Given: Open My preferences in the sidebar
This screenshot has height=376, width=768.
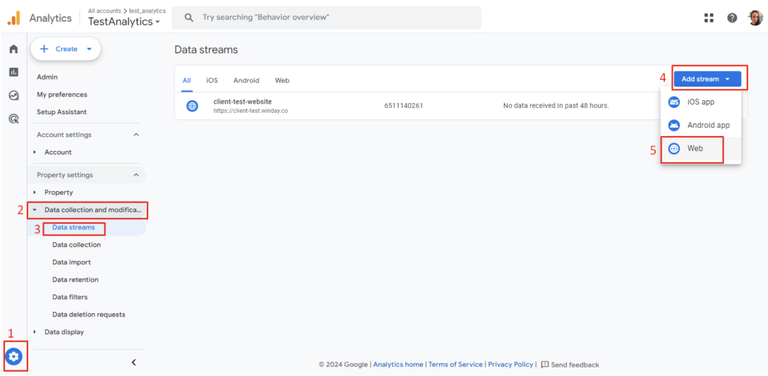Looking at the screenshot, I should click(62, 94).
